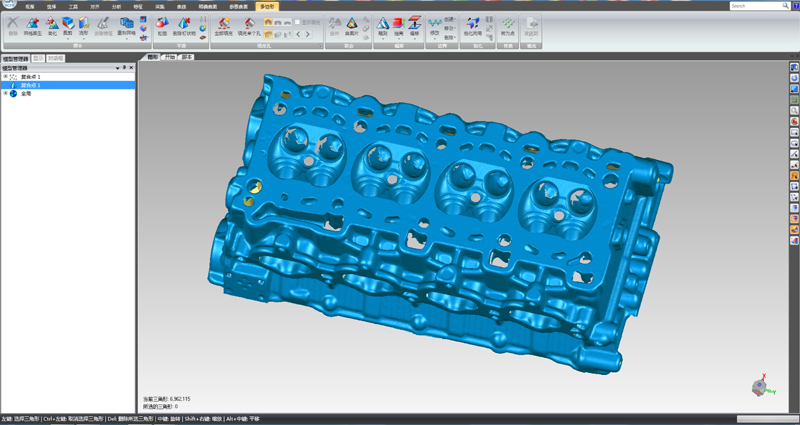The width and height of the screenshot is (800, 425).
Task: Expand the first 复合点 1 tree node
Action: coord(5,76)
